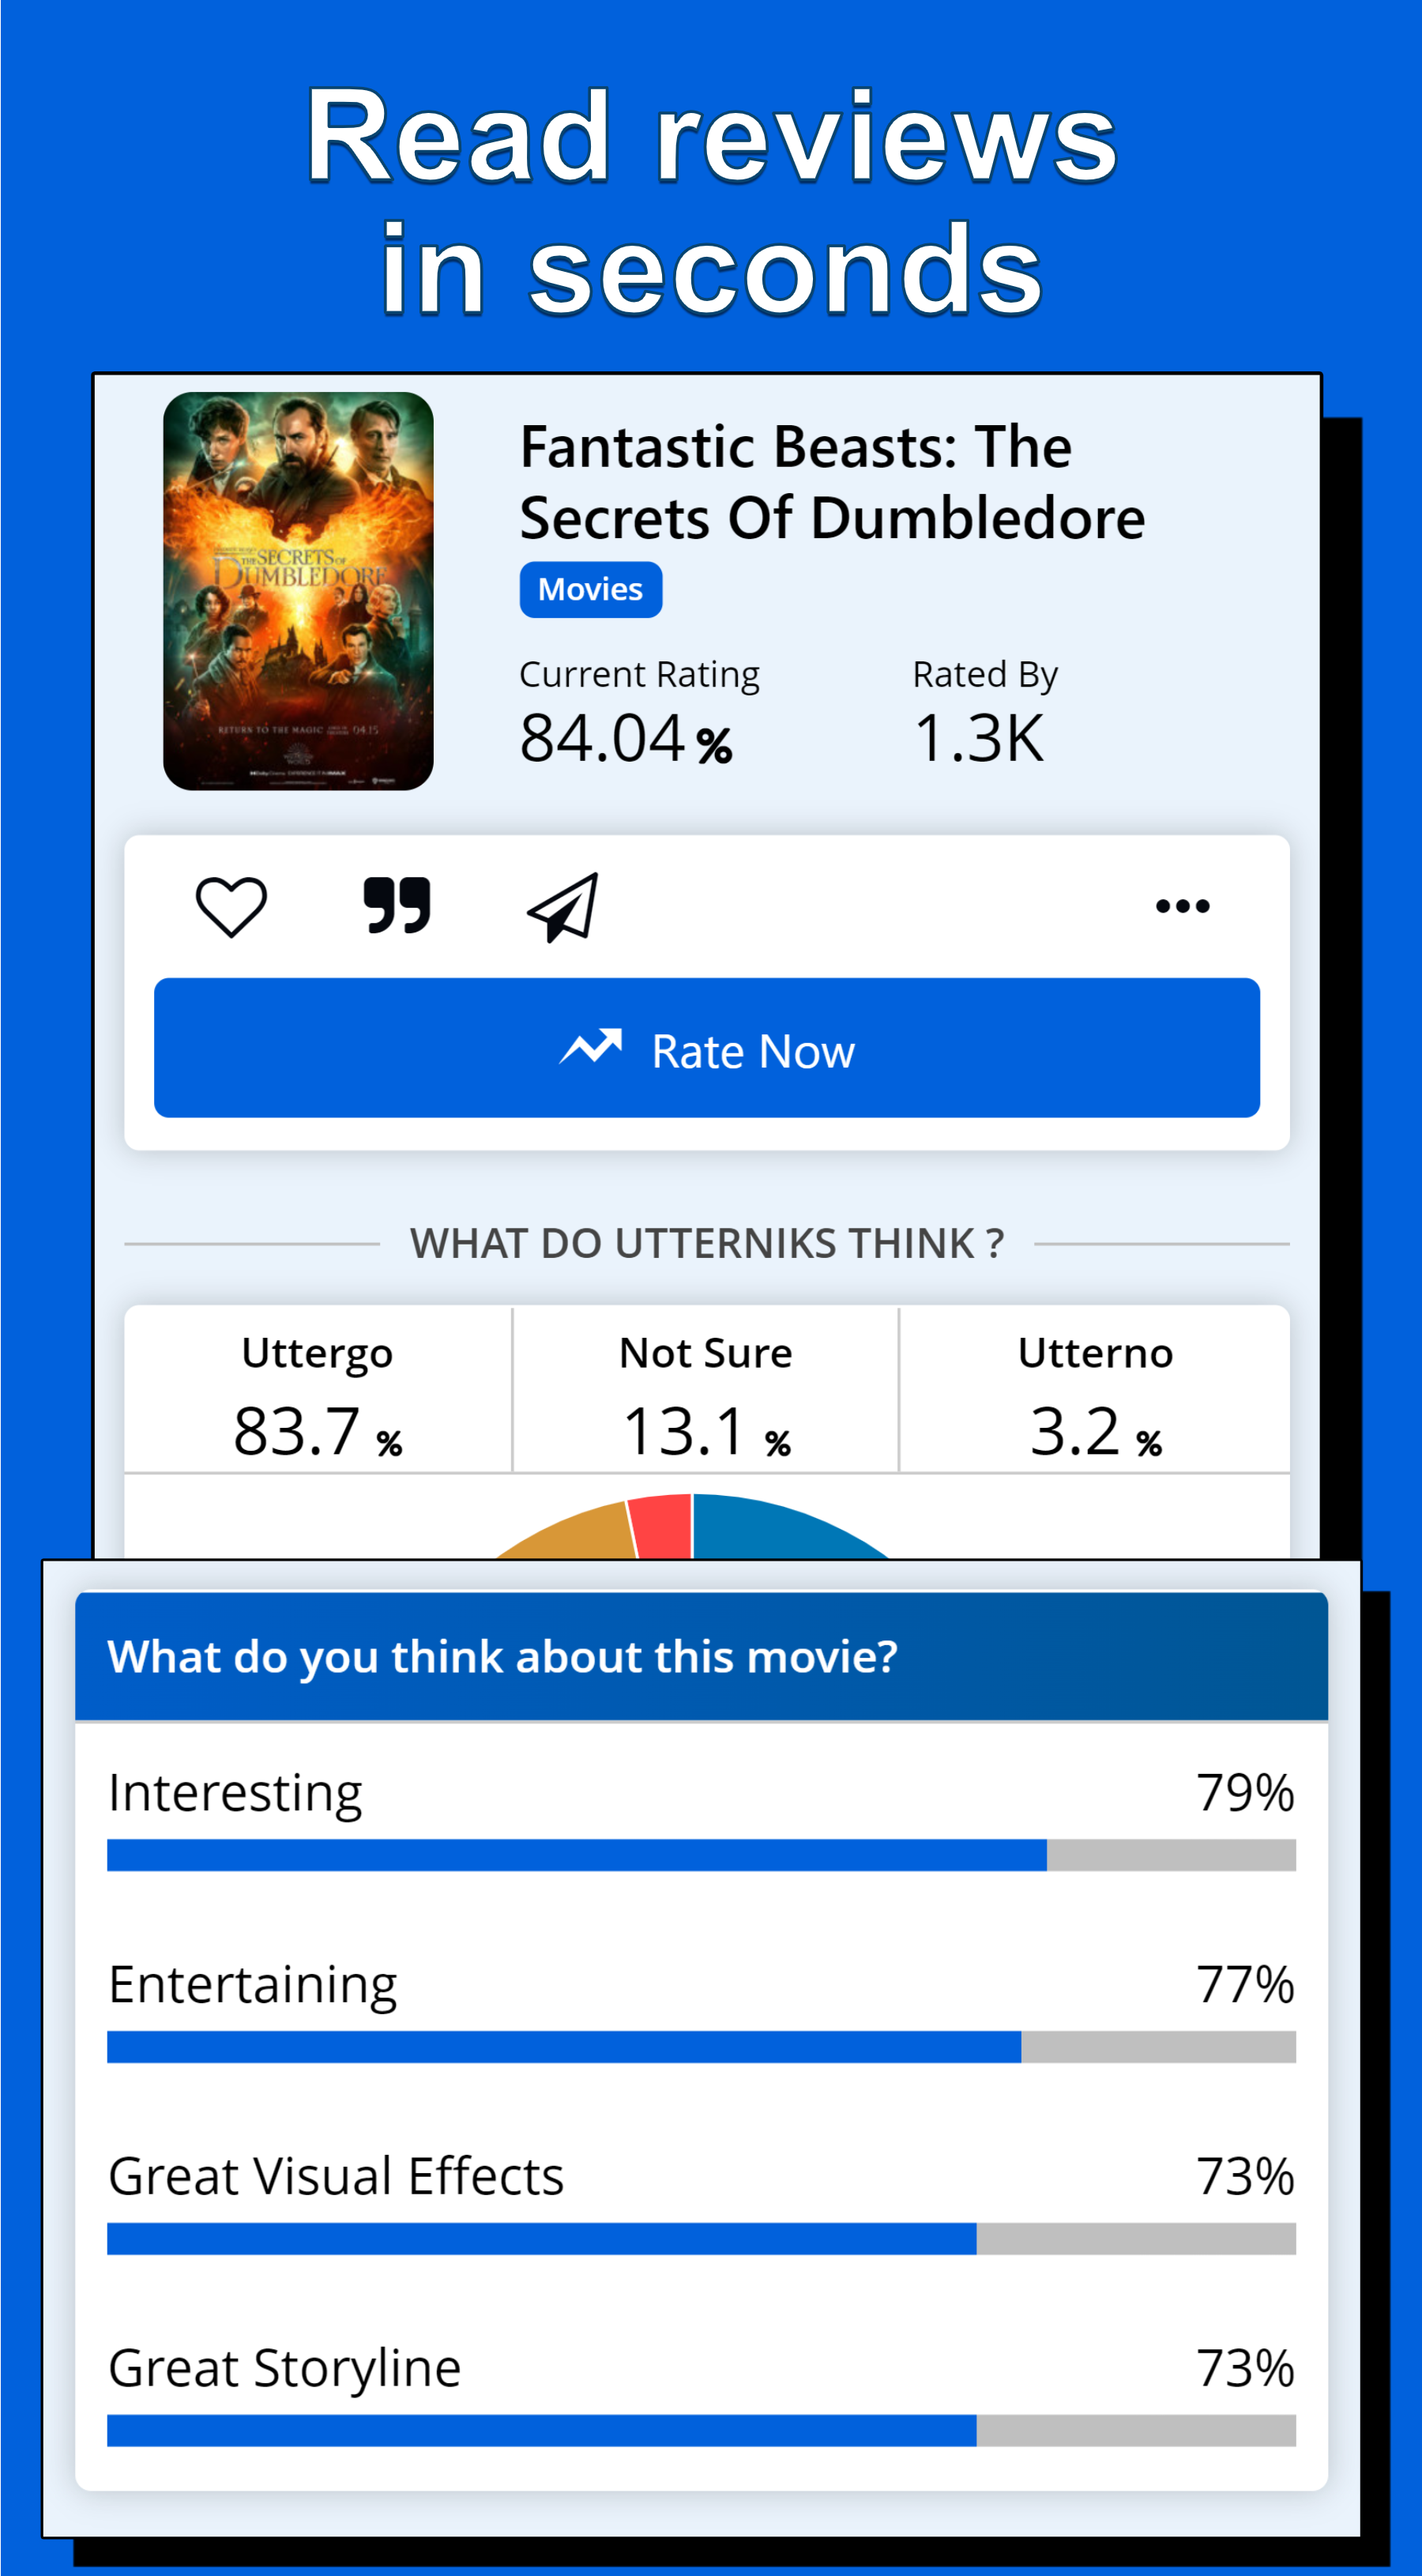Tap the 79% value for Interesting

coord(1245,1793)
